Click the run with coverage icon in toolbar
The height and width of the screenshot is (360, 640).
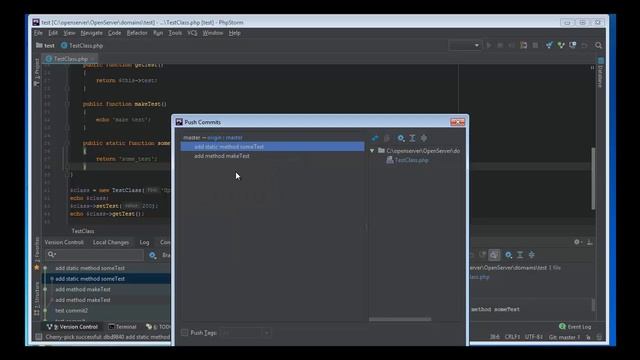click(x=511, y=45)
